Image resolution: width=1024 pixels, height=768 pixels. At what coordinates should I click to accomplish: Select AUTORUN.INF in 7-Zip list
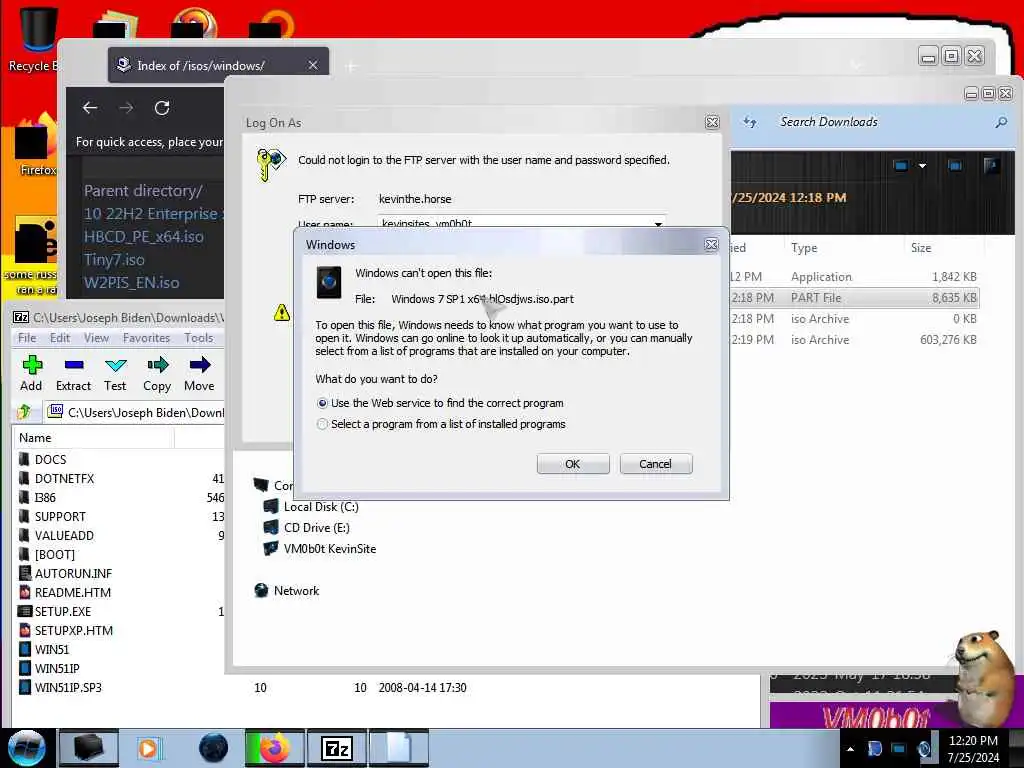(x=73, y=573)
